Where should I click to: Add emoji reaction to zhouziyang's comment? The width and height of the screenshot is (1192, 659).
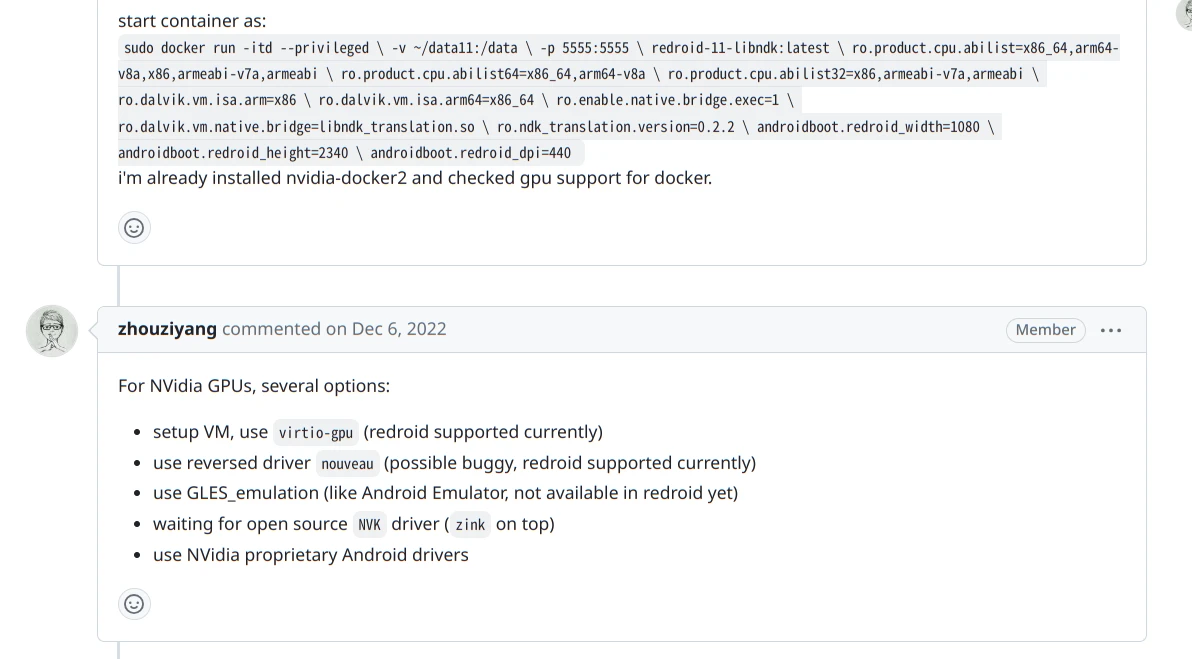(x=134, y=604)
